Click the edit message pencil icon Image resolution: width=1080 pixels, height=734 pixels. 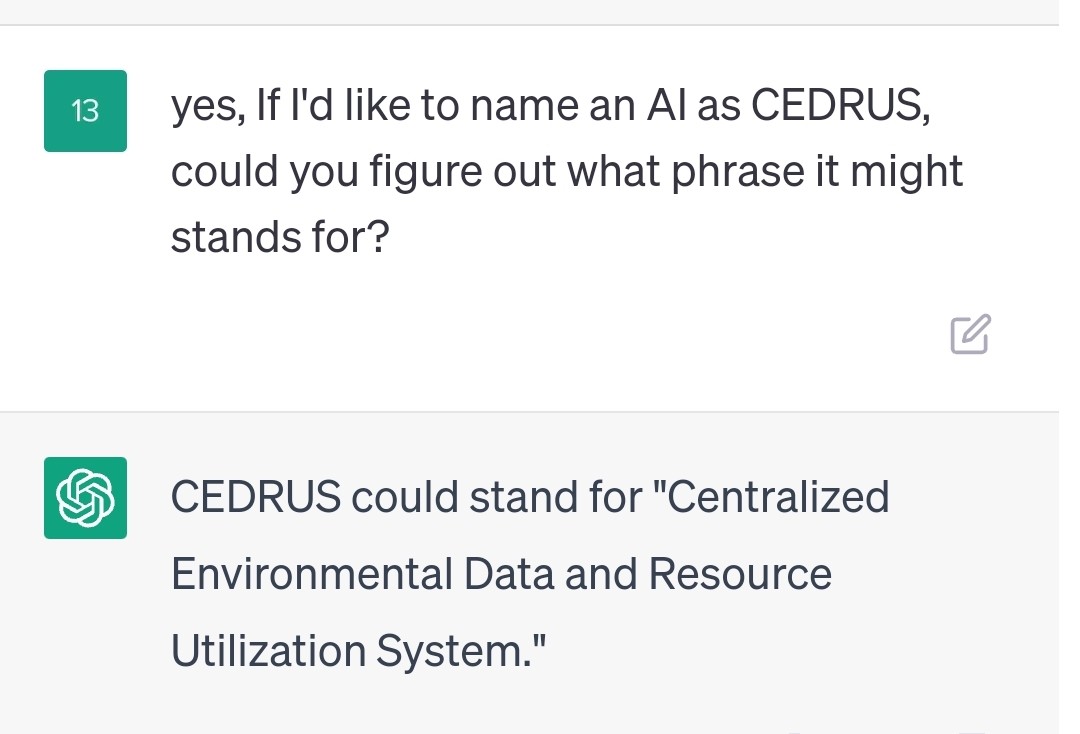(970, 334)
